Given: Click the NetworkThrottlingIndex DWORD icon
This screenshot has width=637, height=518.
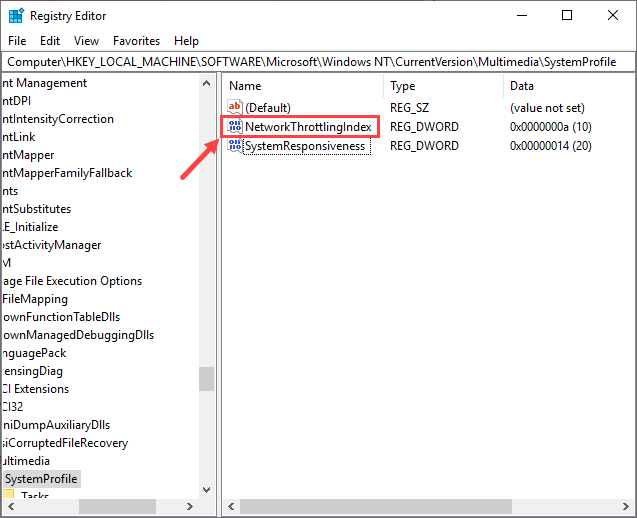Looking at the screenshot, I should (235, 126).
